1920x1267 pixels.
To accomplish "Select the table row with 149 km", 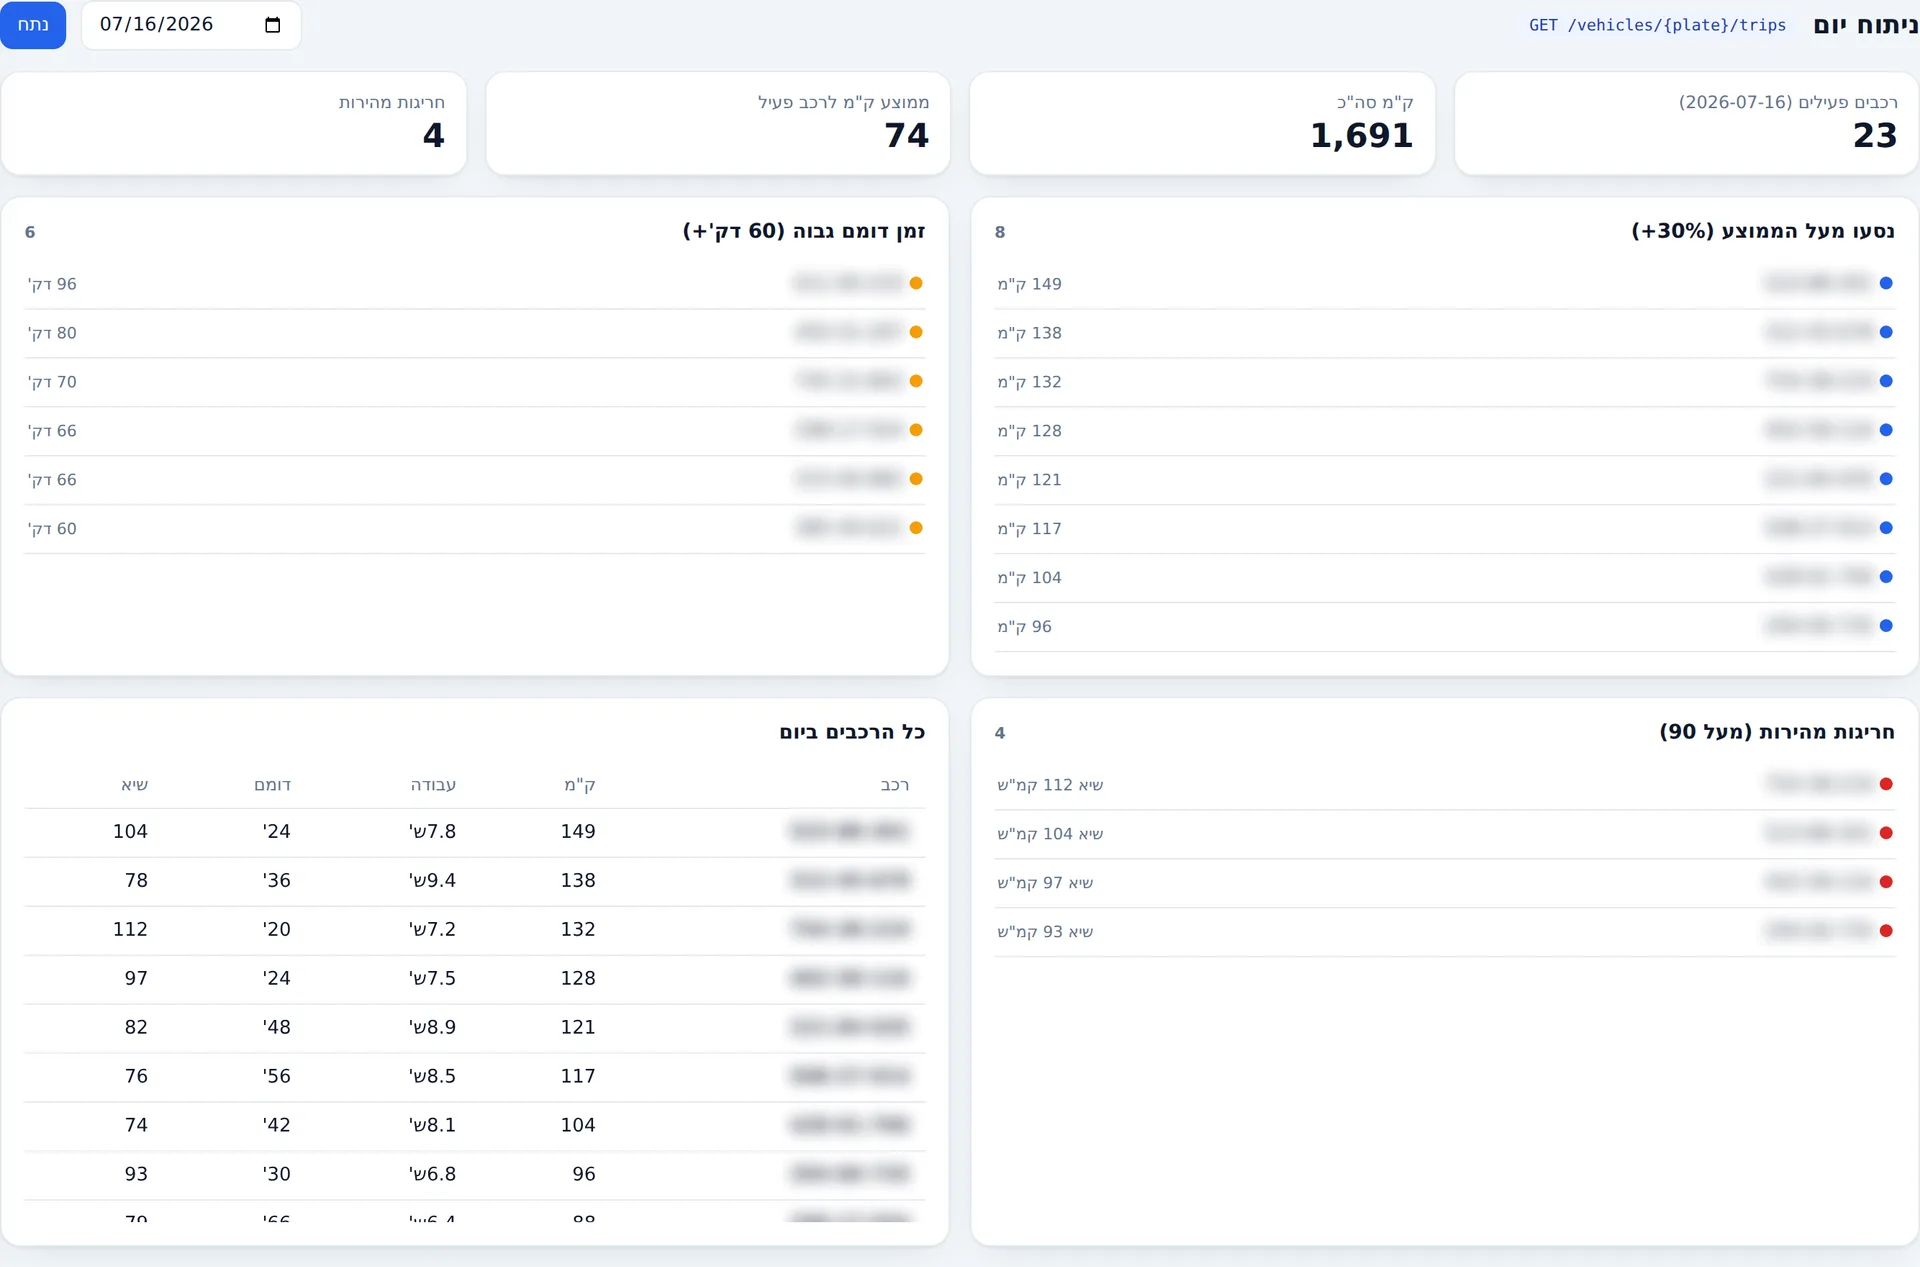I will (x=475, y=832).
